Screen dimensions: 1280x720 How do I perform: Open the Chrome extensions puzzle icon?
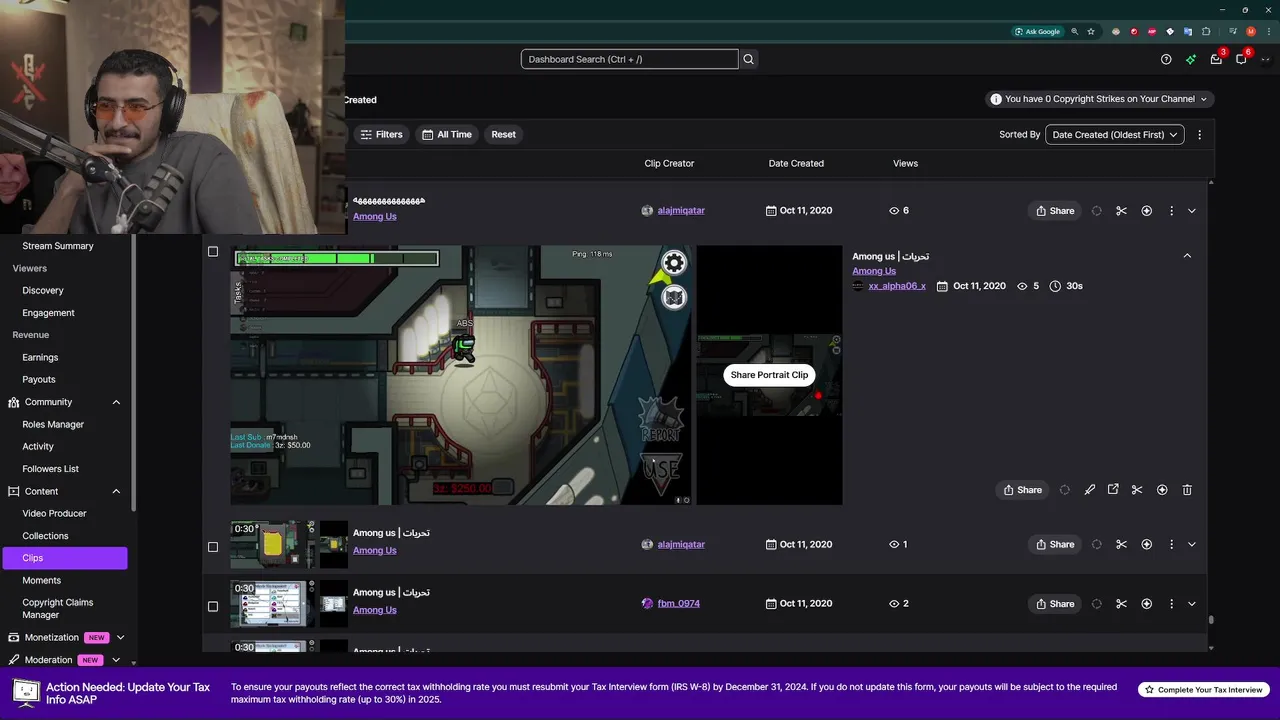point(1206,31)
